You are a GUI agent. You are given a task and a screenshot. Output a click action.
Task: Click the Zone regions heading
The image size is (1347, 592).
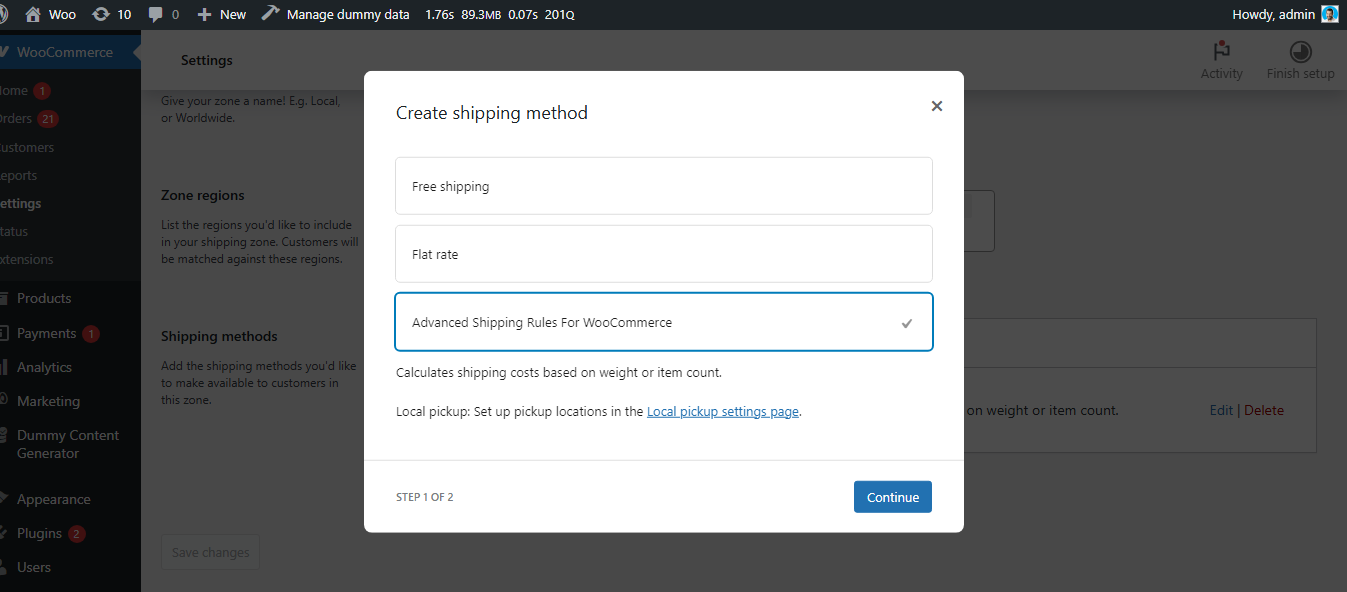pyautogui.click(x=203, y=195)
